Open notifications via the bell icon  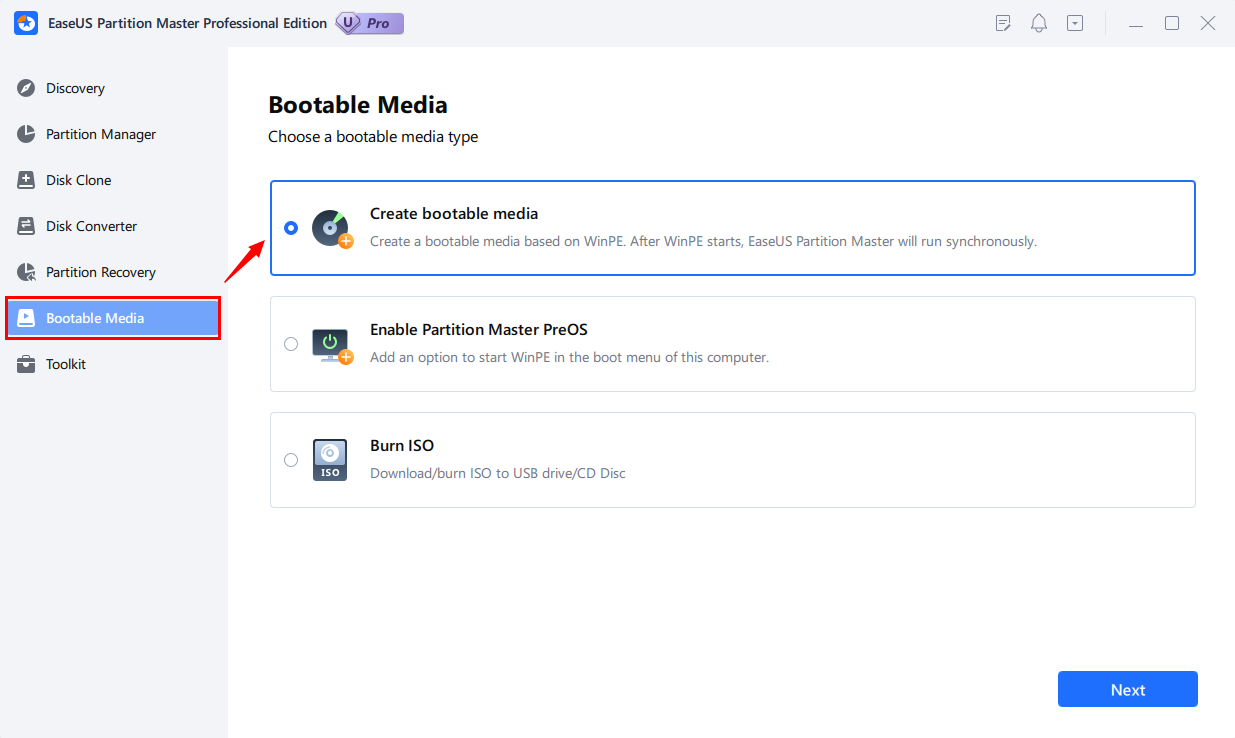click(1039, 23)
